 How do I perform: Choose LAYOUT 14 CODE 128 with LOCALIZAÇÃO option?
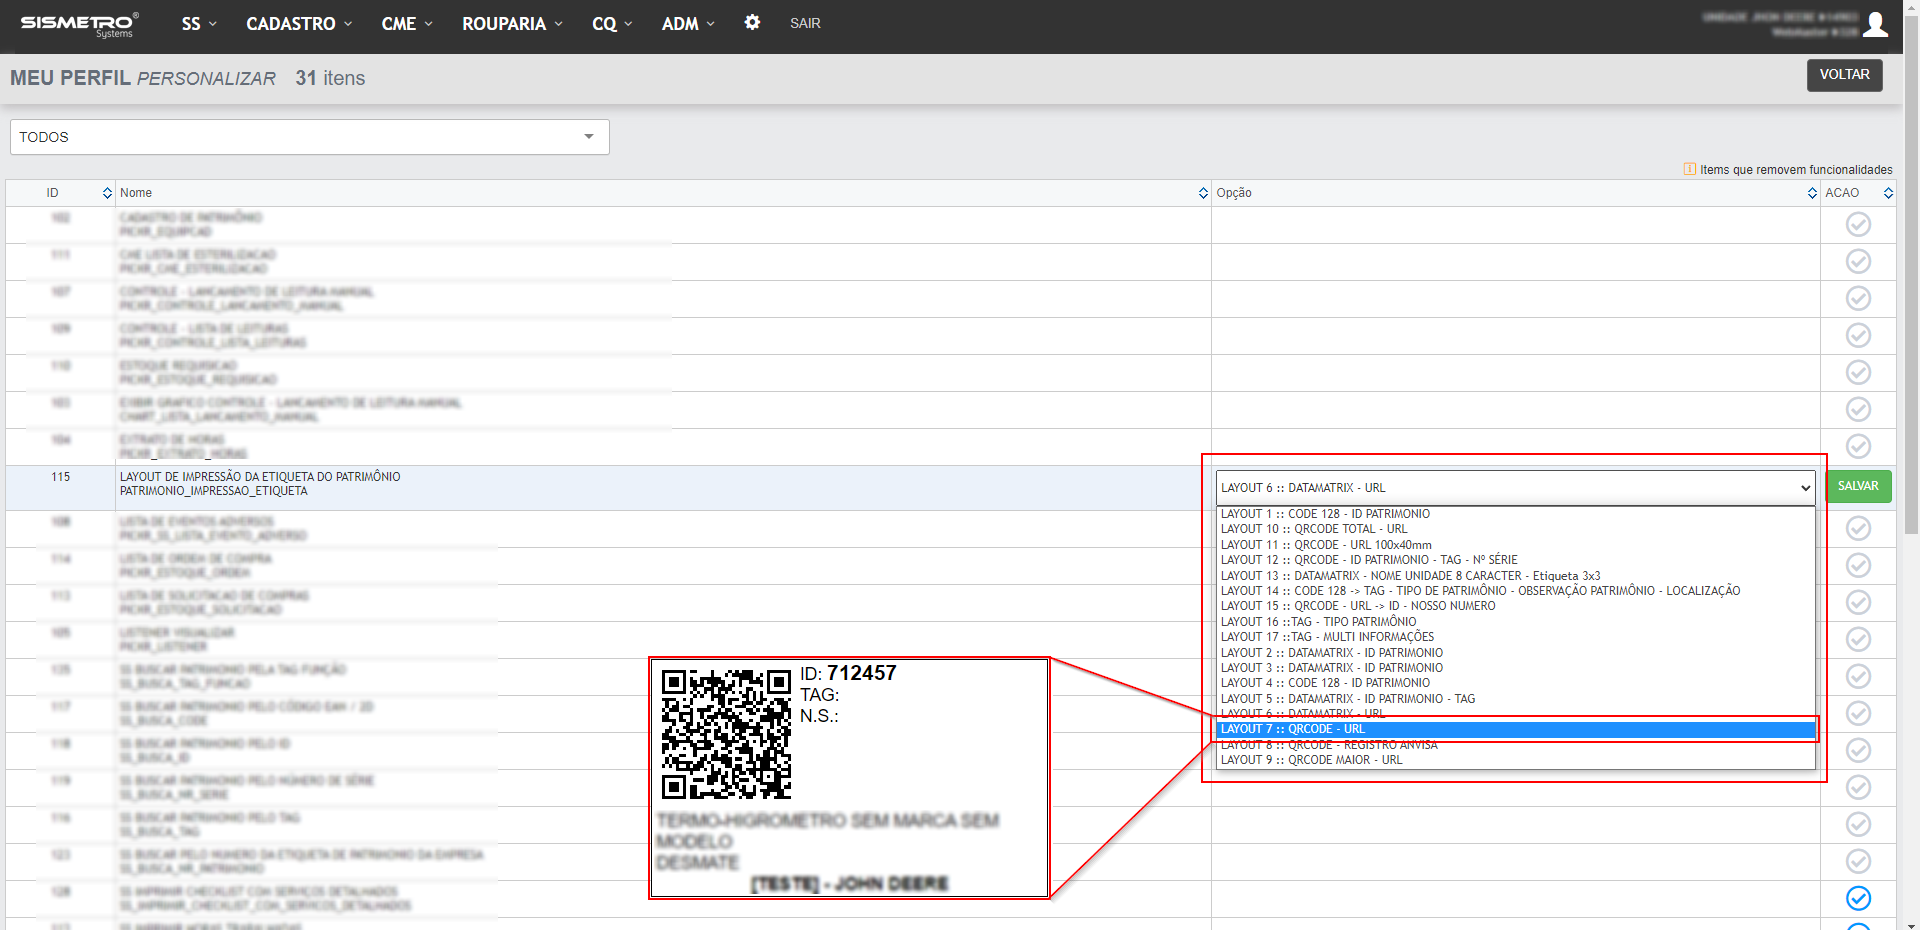1516,591
